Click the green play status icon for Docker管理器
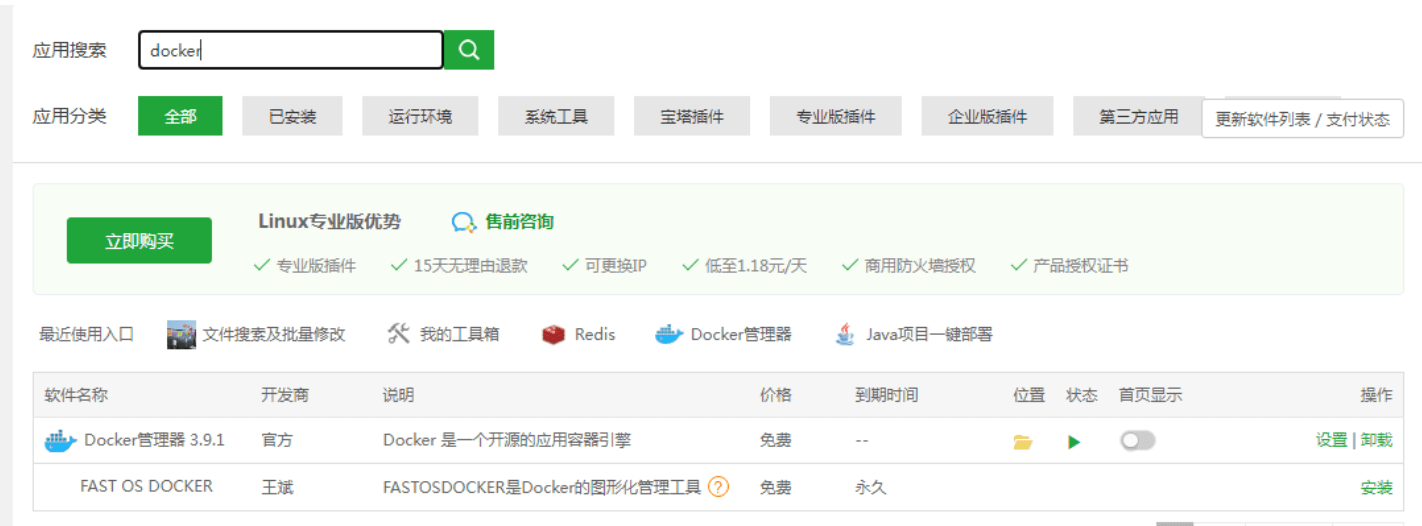The height and width of the screenshot is (526, 1422). coord(1075,442)
